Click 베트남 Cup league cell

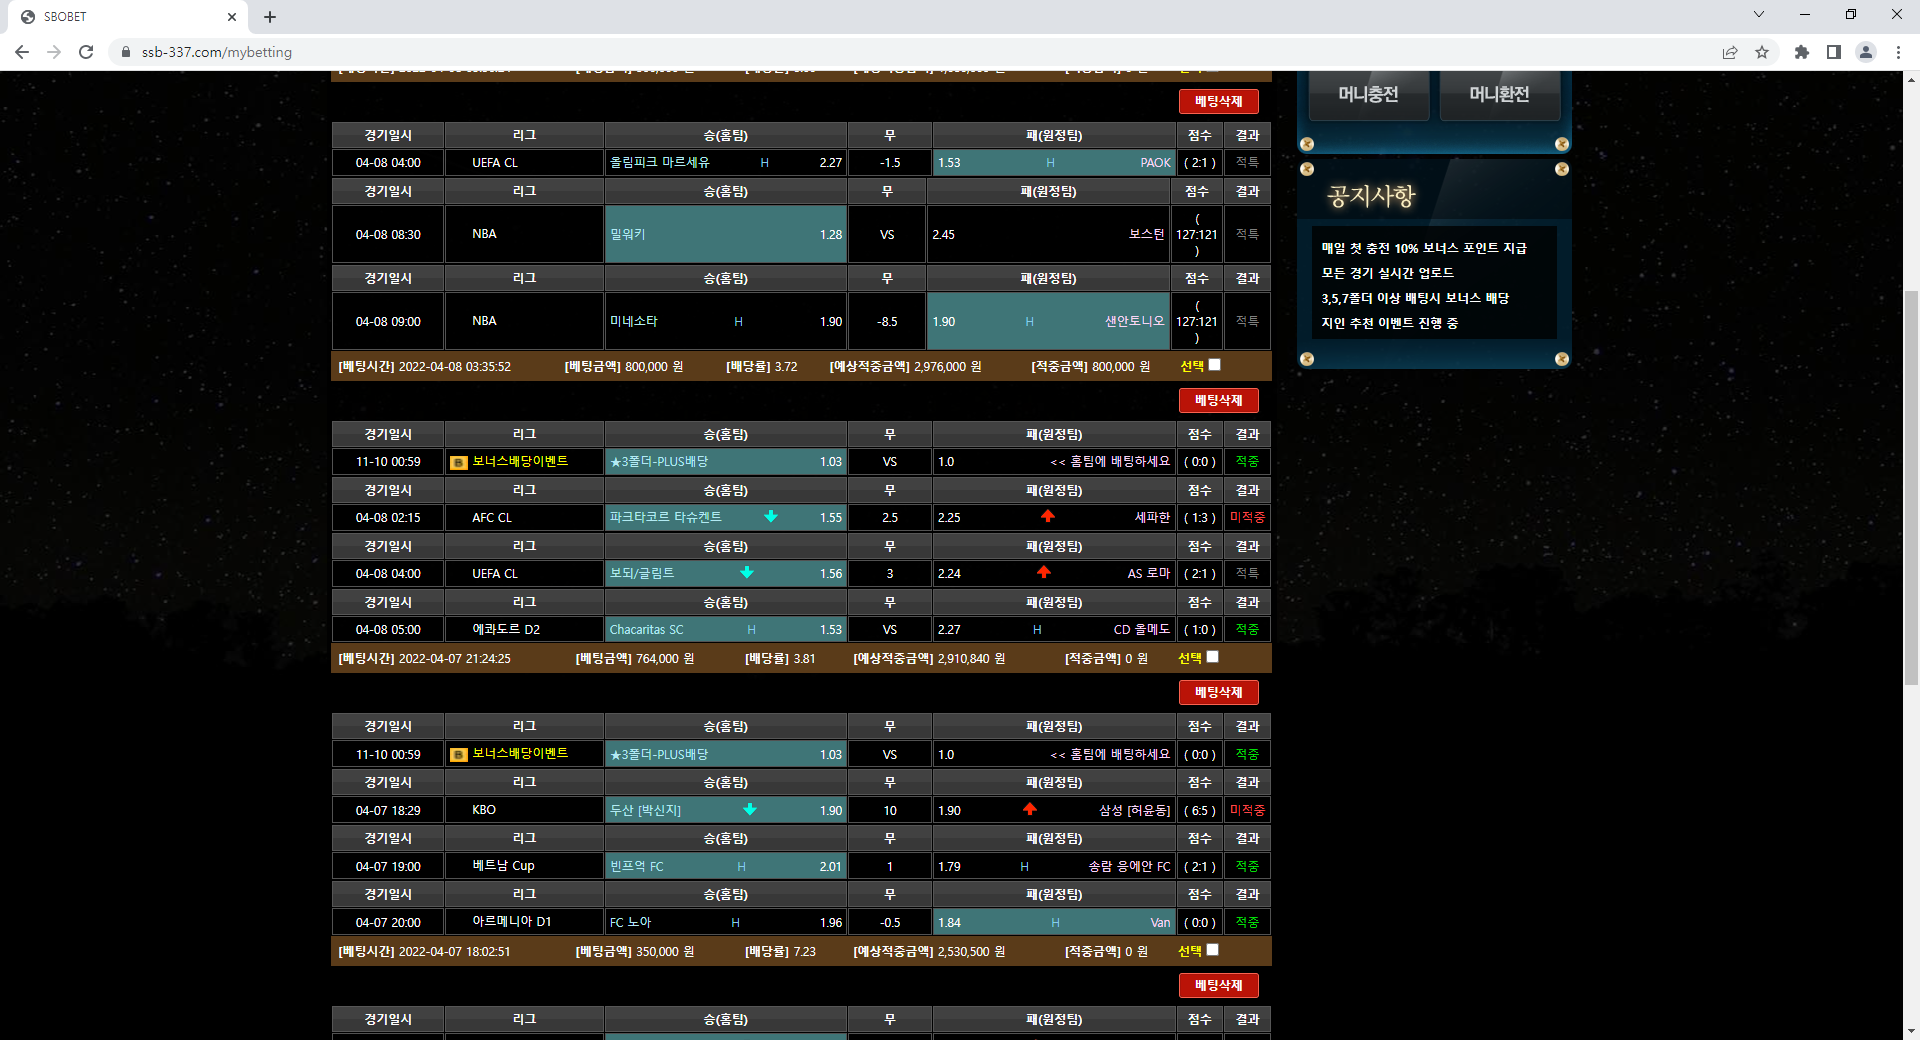(x=524, y=866)
